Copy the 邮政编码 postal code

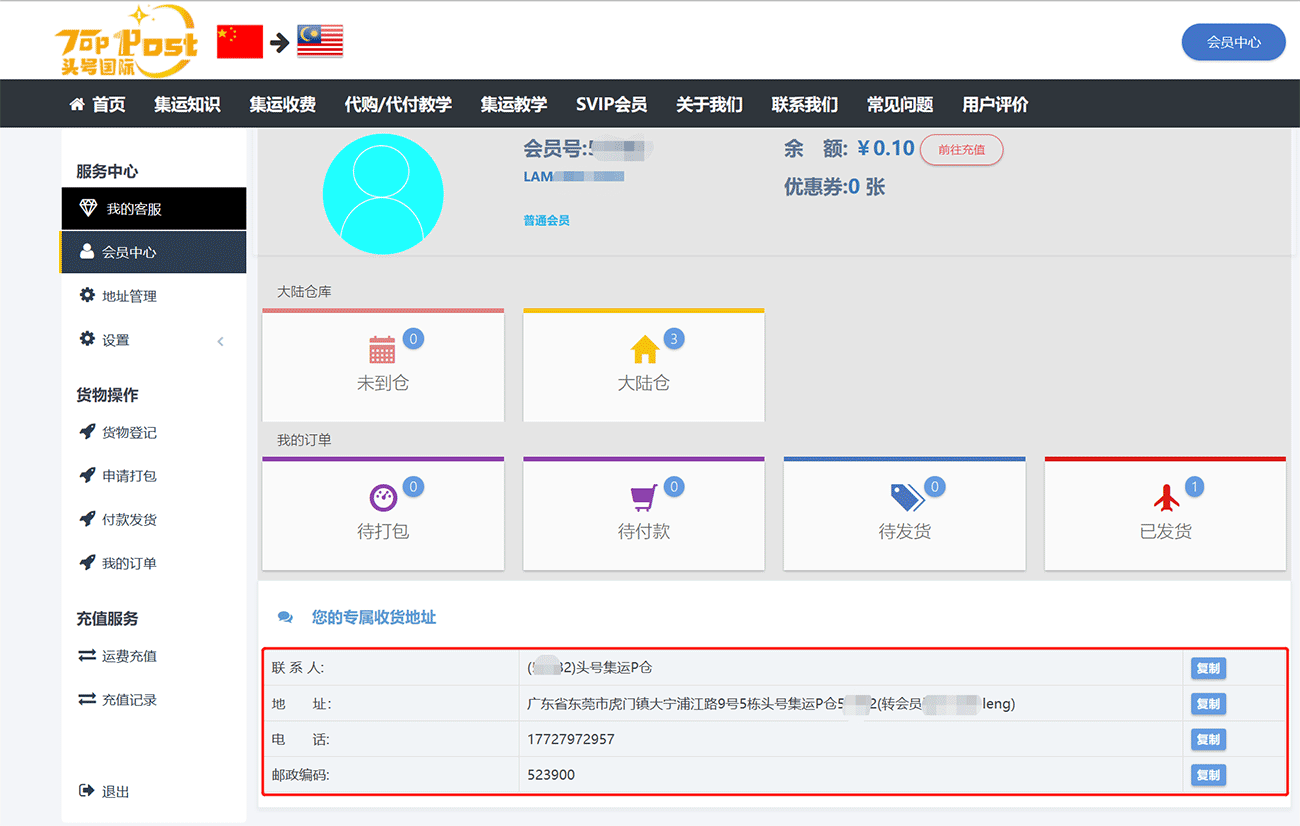(1208, 775)
